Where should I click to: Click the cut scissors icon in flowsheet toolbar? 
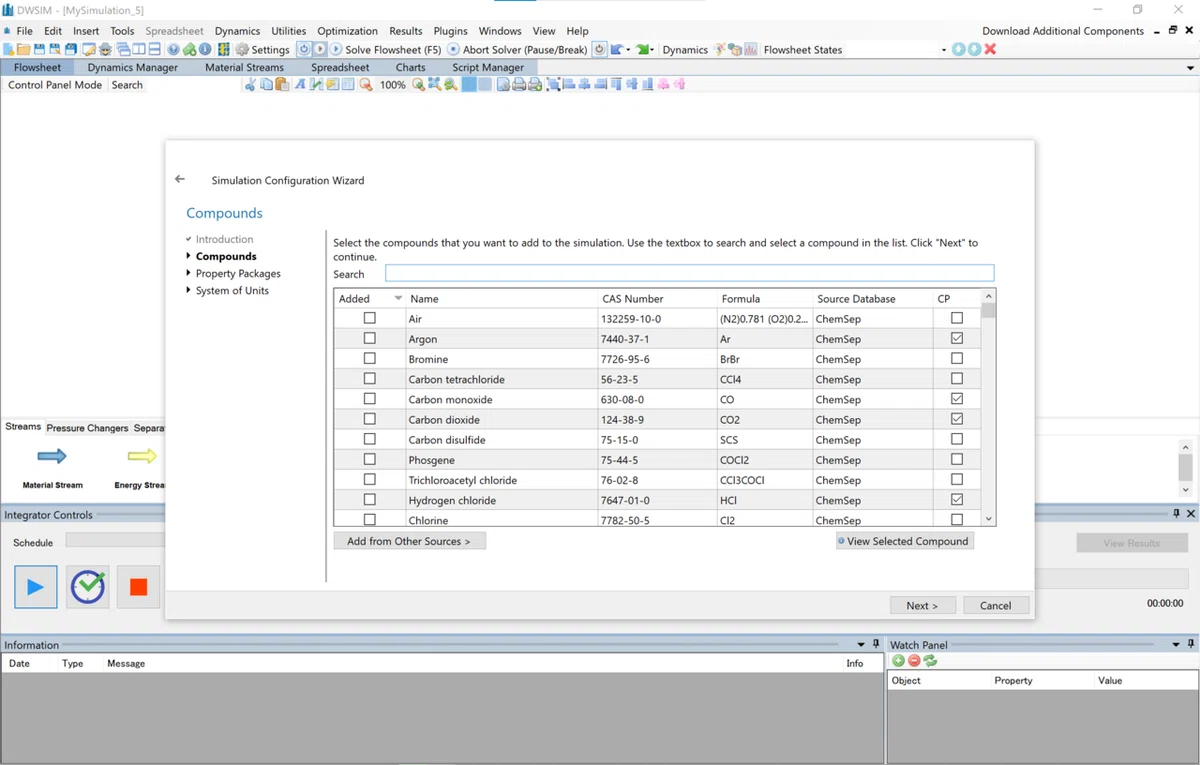coord(250,85)
